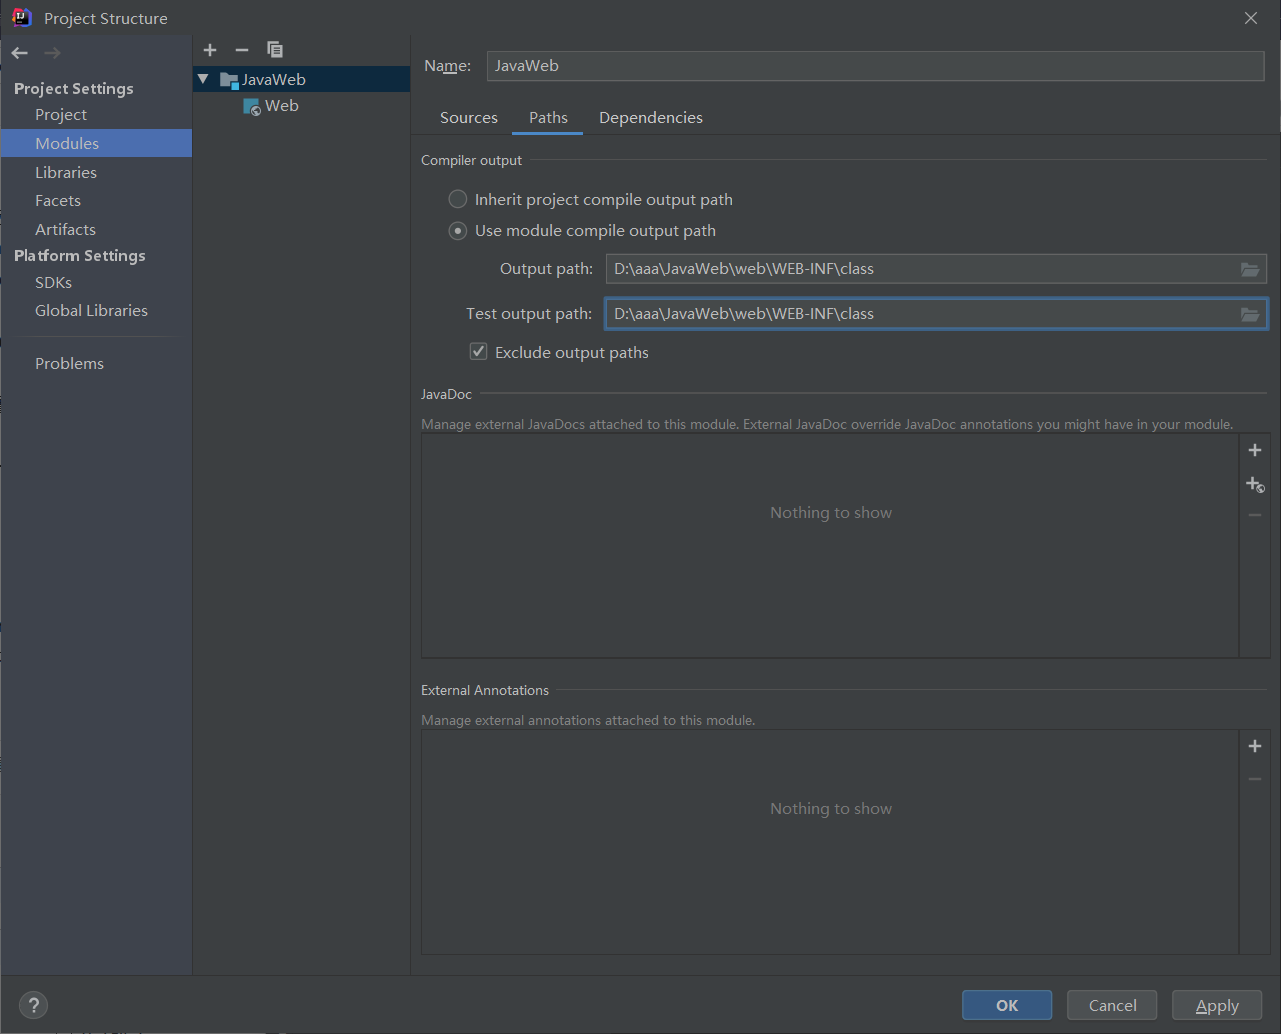Click the IntelliJ logo in title bar
The image size is (1281, 1034).
pos(21,18)
